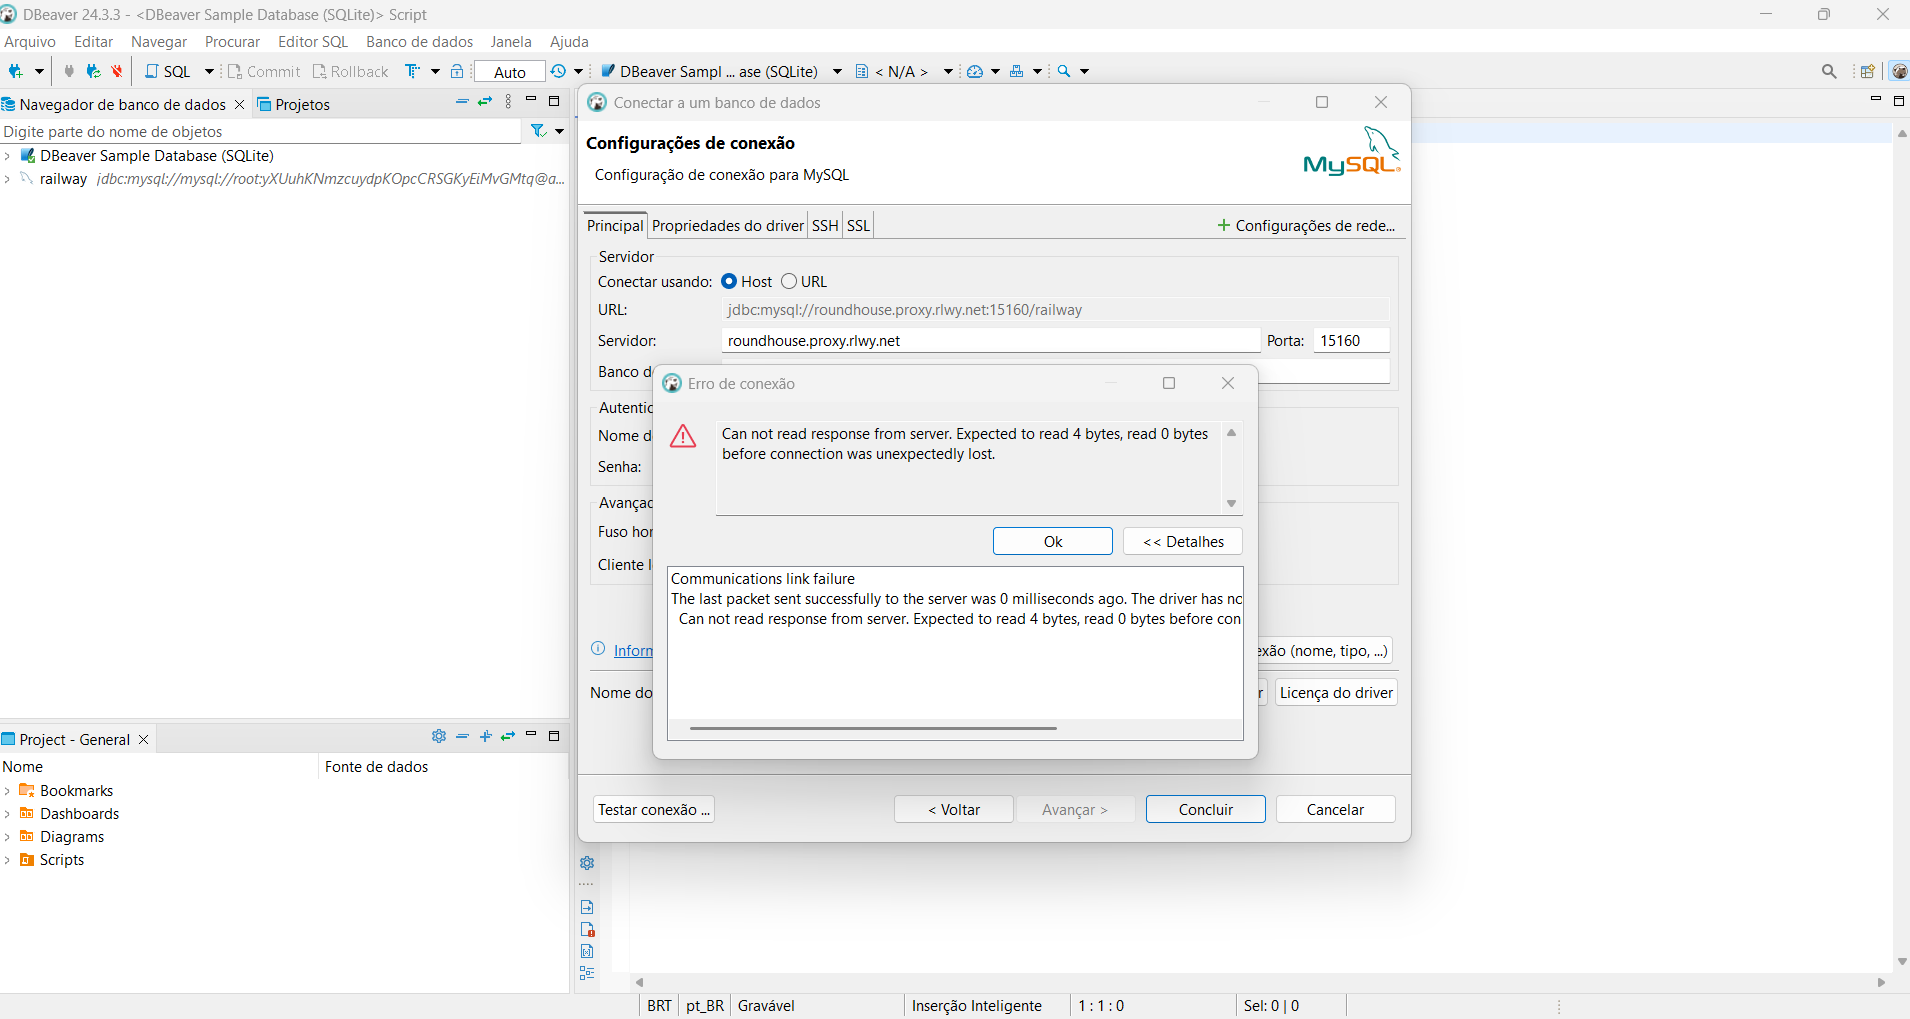The image size is (1910, 1019).
Task: Click the global search magnifier at top right
Action: pos(1829,71)
